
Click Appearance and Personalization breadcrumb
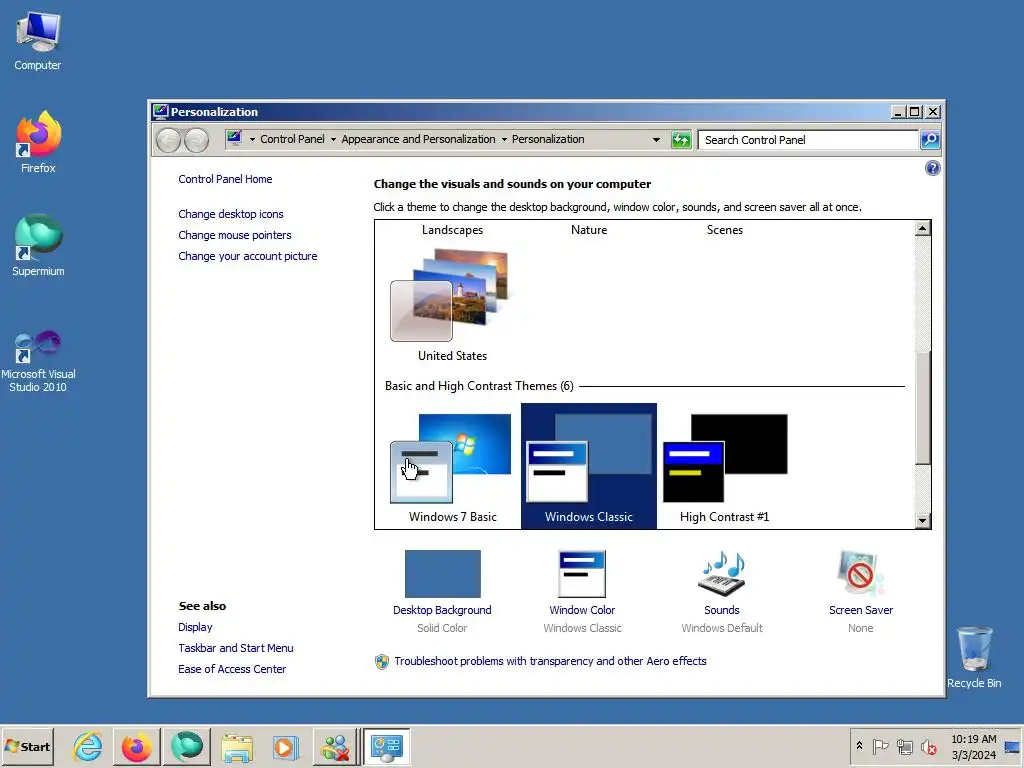[x=418, y=139]
